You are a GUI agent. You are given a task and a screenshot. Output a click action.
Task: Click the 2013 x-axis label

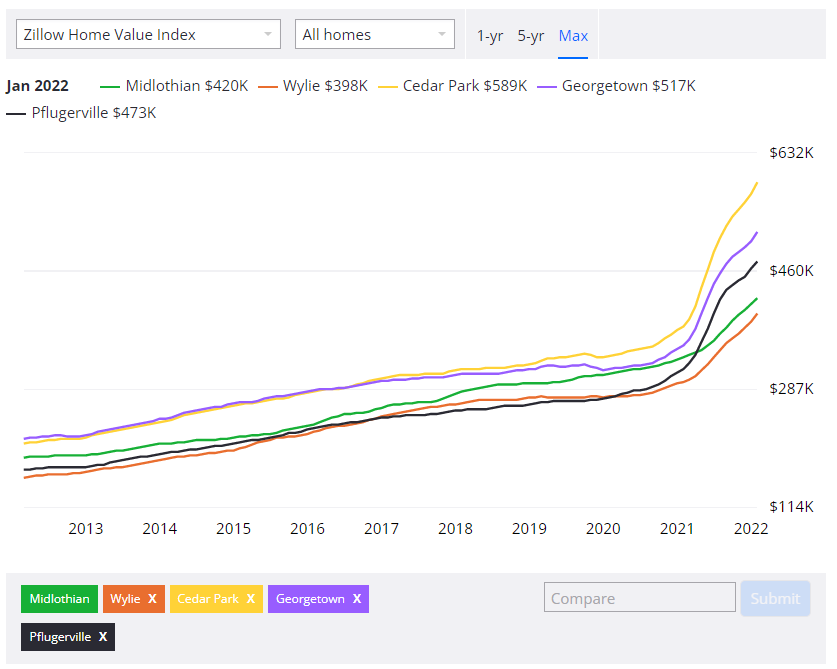pyautogui.click(x=85, y=529)
